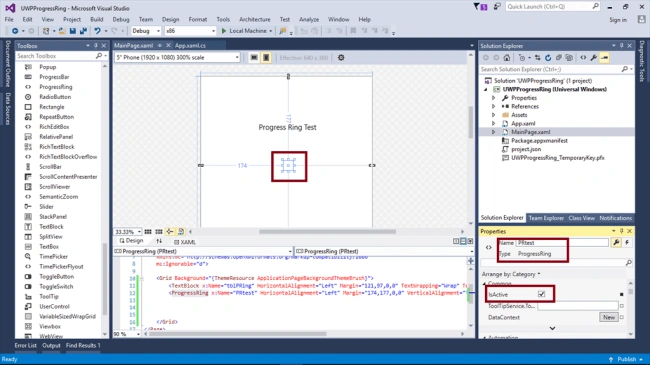Expand the App.xaml node
This screenshot has width=650, height=365.
[493, 124]
